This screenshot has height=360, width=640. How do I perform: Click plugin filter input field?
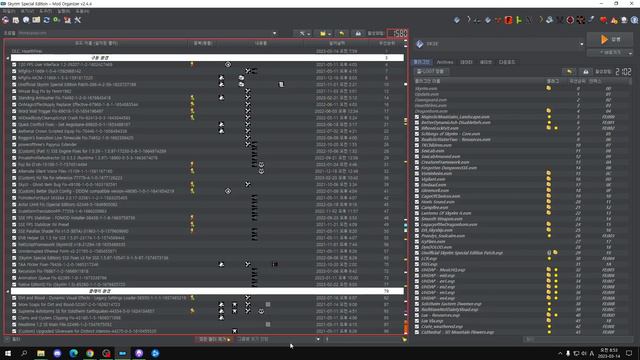578,339
